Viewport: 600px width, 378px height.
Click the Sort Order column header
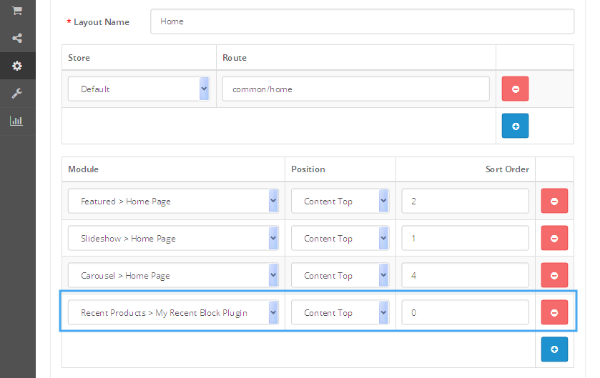tap(507, 169)
